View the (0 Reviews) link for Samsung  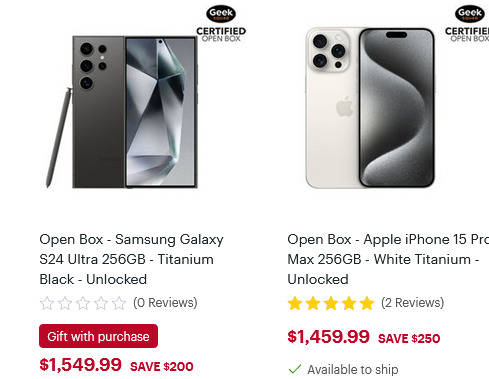165,303
